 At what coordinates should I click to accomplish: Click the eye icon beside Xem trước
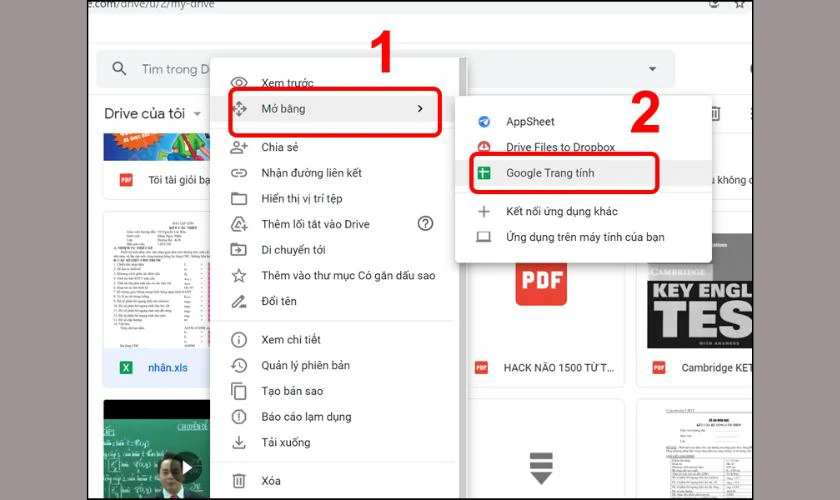pyautogui.click(x=239, y=83)
